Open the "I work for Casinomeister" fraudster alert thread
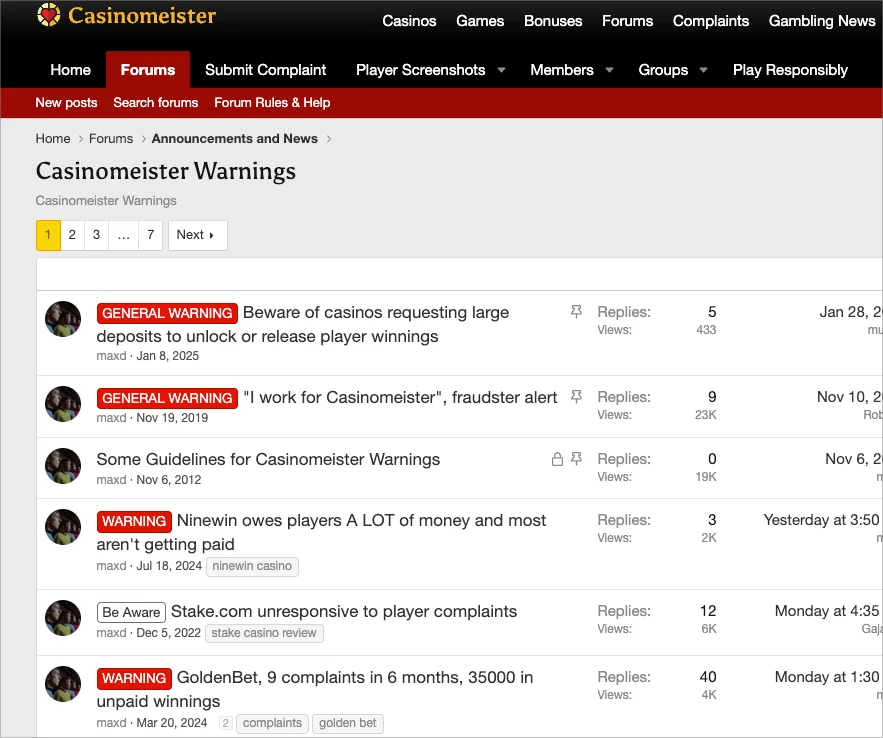Screen dimensions: 883x738 click(400, 397)
